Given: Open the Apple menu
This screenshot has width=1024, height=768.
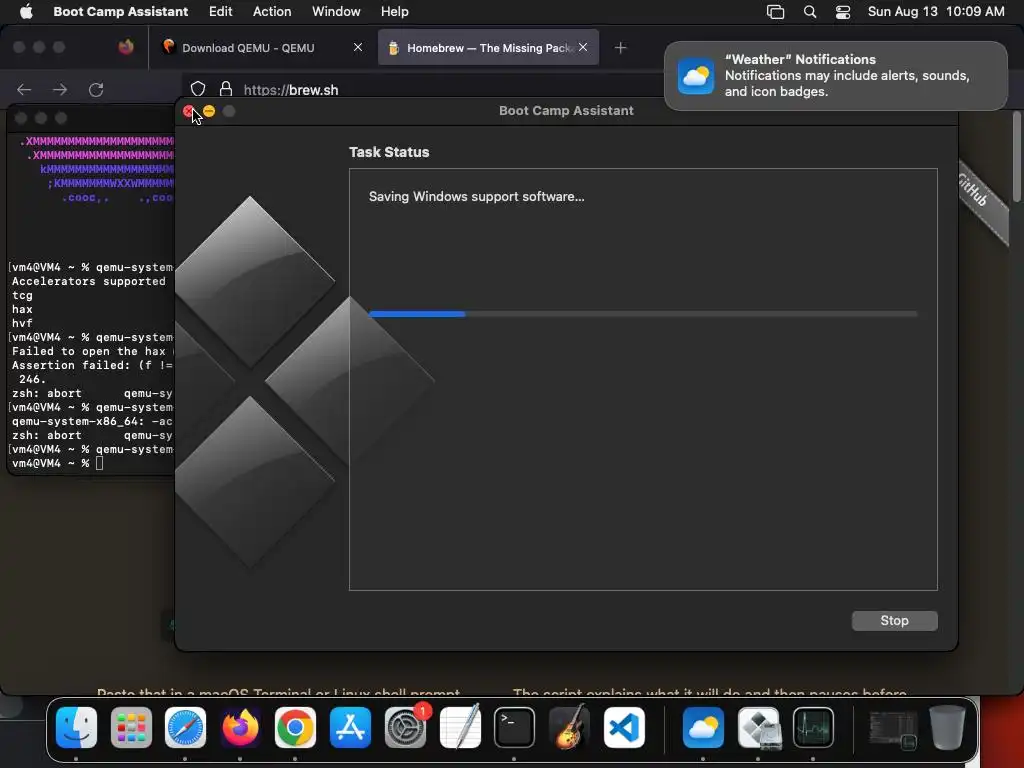Looking at the screenshot, I should tap(26, 11).
